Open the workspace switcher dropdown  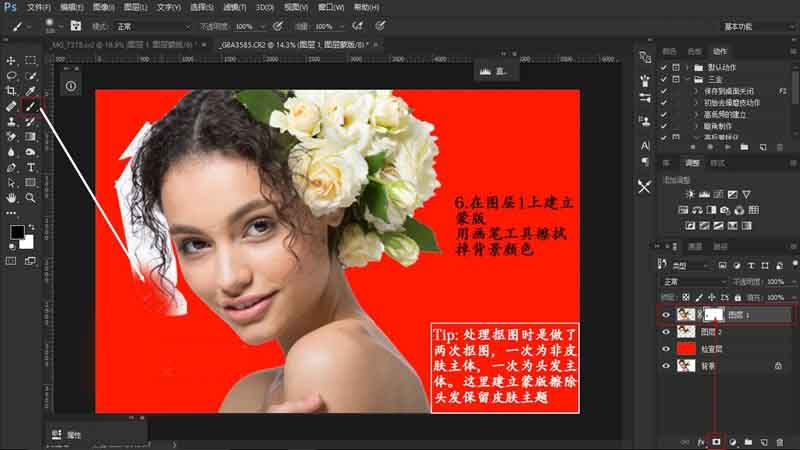click(x=757, y=27)
